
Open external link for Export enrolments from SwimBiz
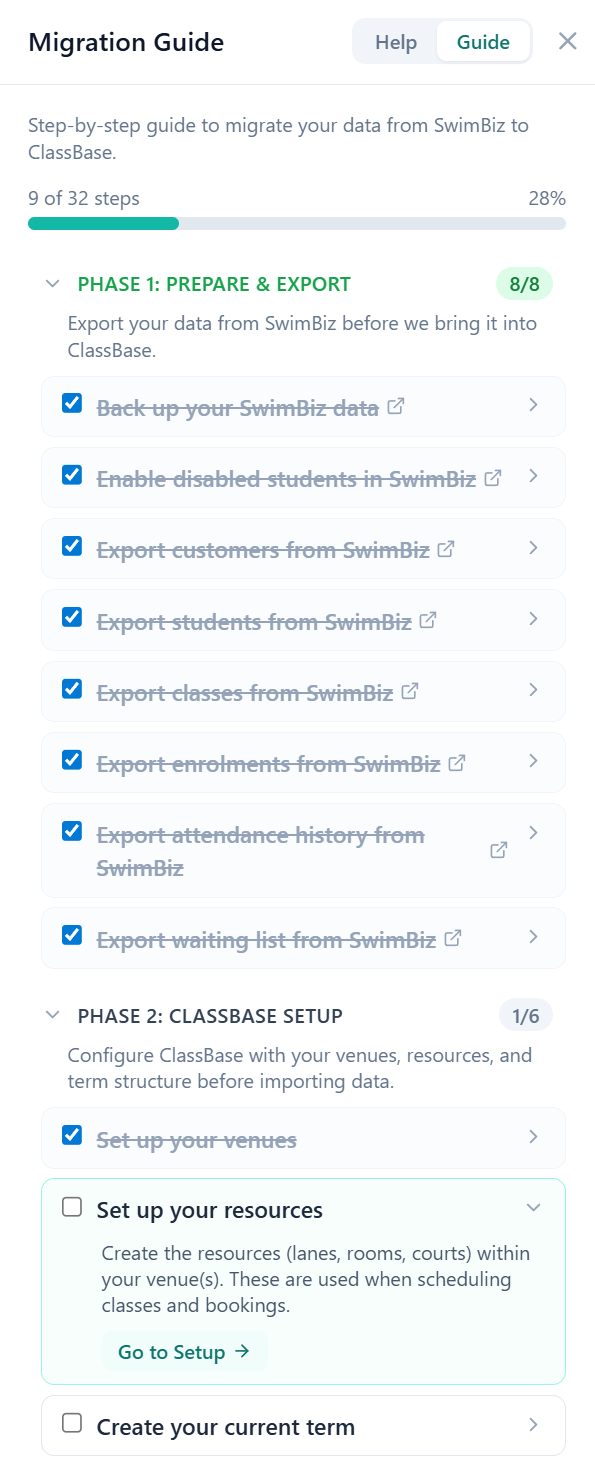click(457, 762)
